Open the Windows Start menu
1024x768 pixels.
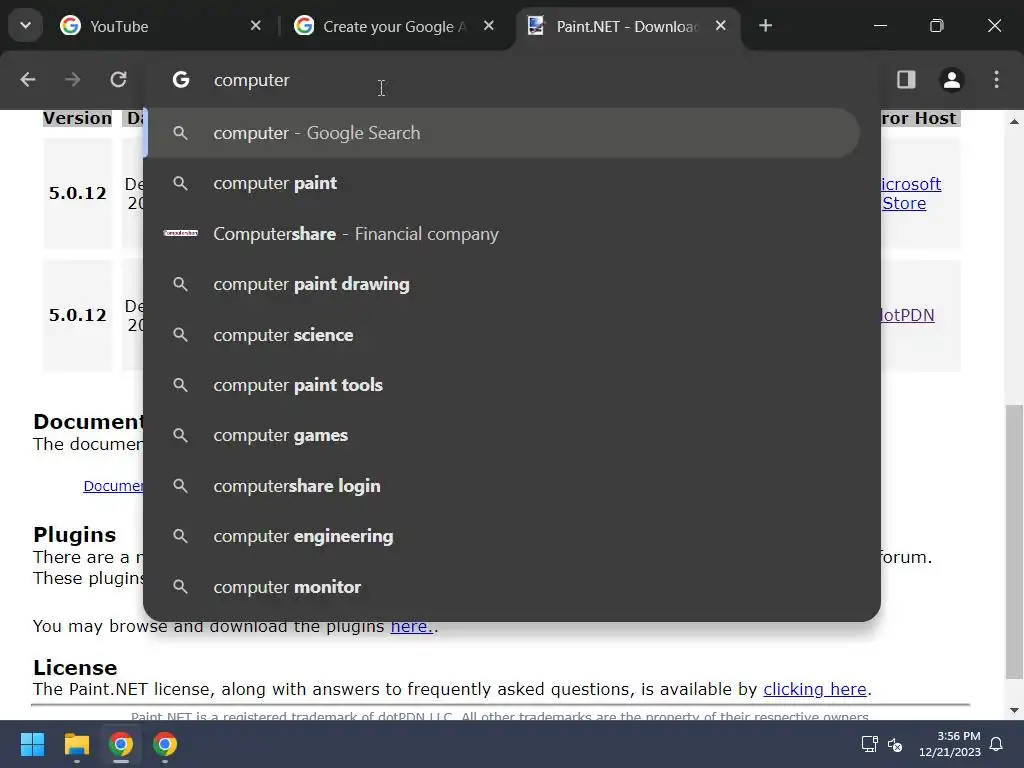coord(32,744)
